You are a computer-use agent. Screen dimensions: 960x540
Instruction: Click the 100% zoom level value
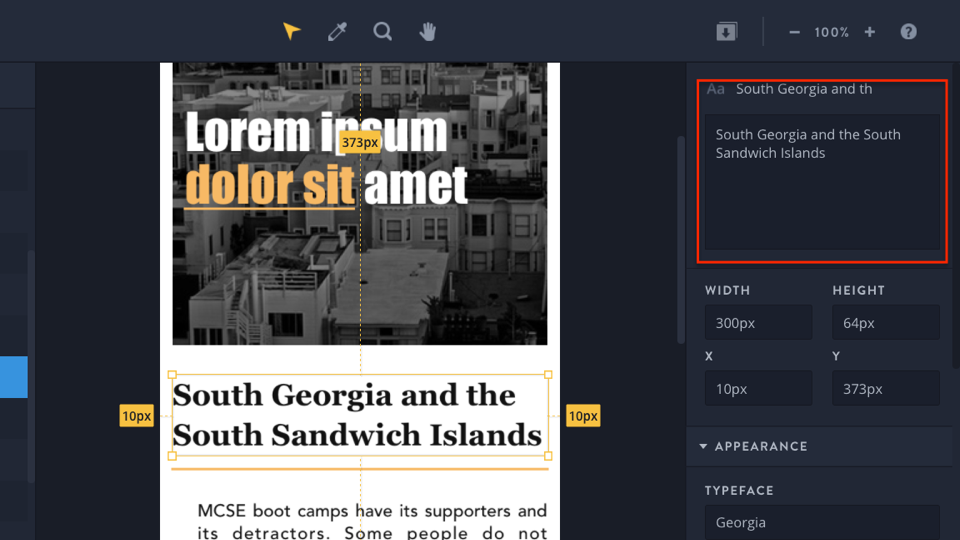[x=831, y=32]
